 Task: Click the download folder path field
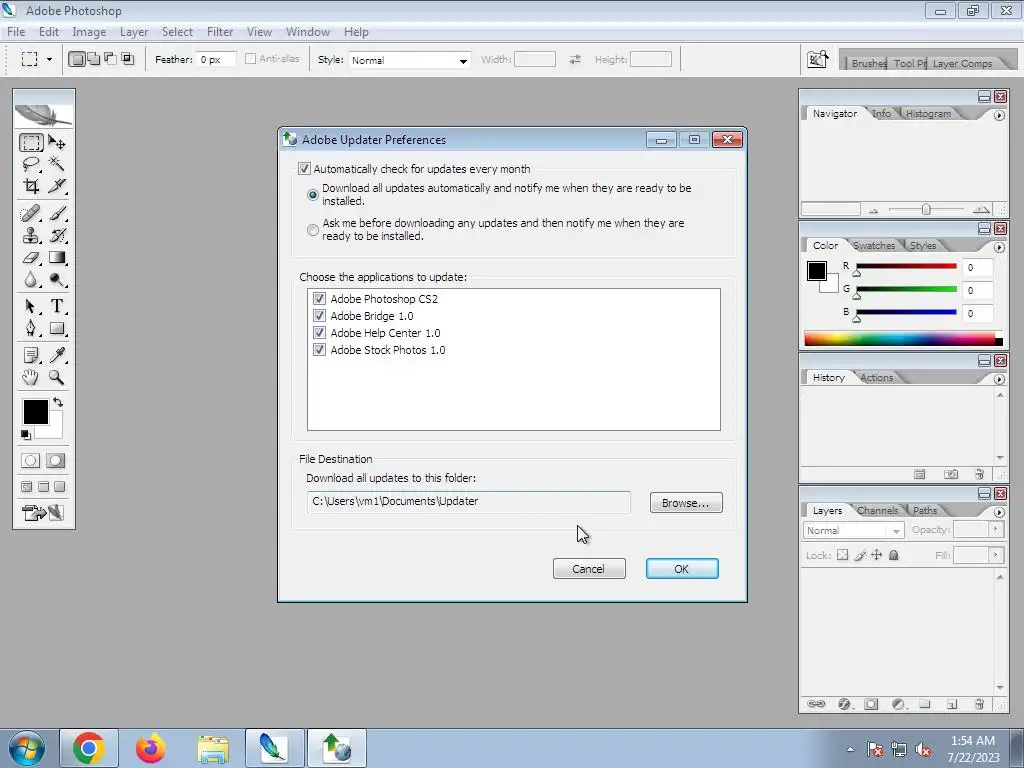tap(468, 502)
